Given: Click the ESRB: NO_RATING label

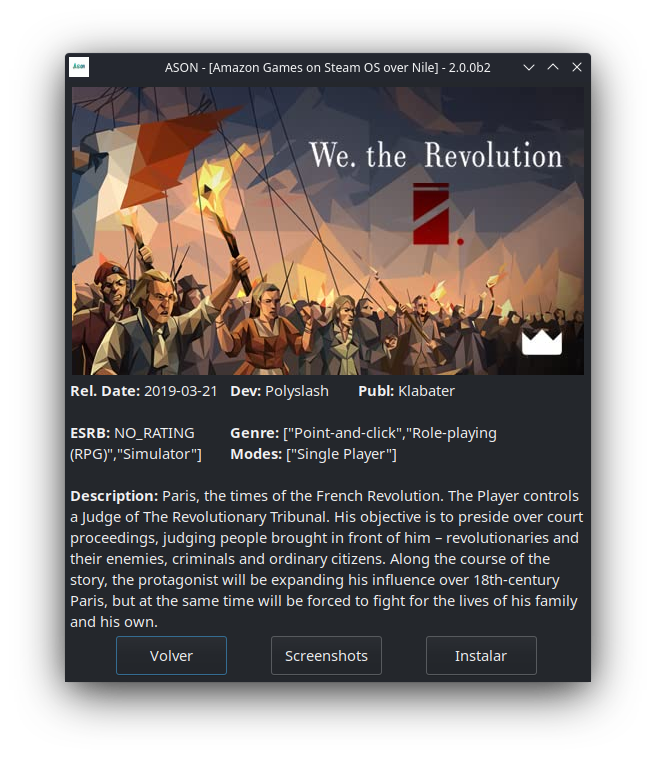Looking at the screenshot, I should pos(132,433).
